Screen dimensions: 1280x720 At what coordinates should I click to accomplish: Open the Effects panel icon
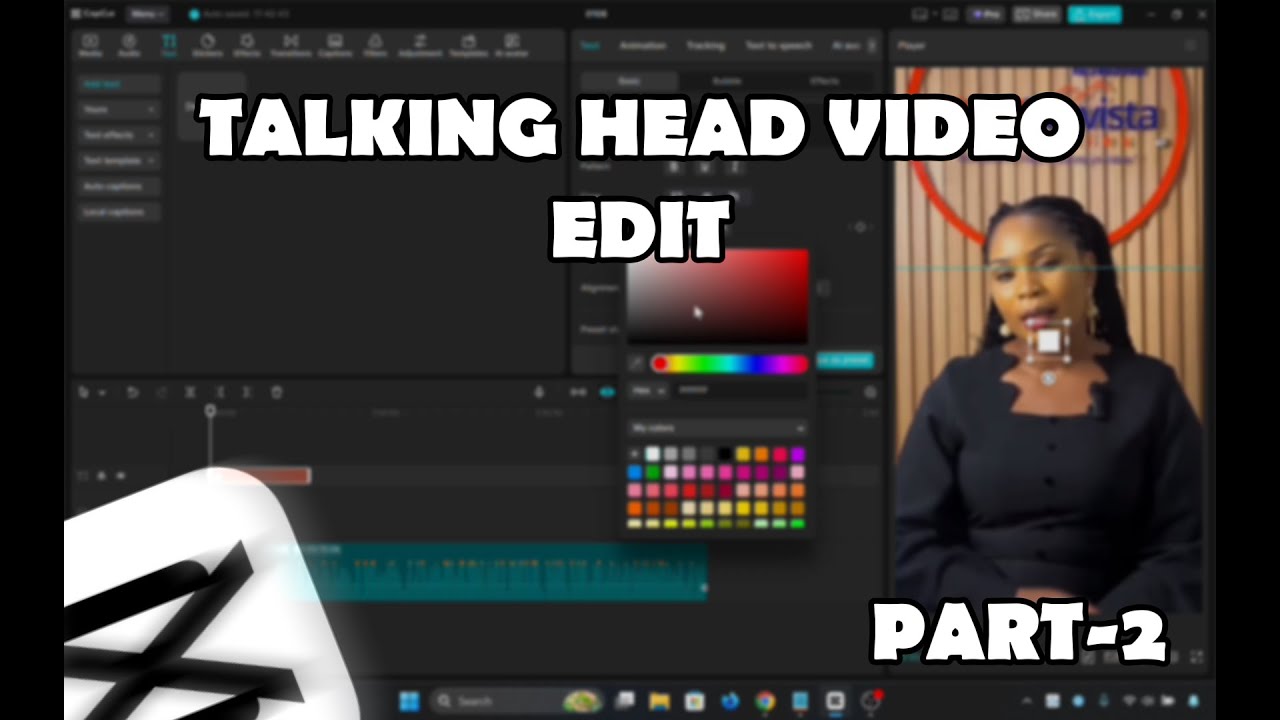(247, 44)
